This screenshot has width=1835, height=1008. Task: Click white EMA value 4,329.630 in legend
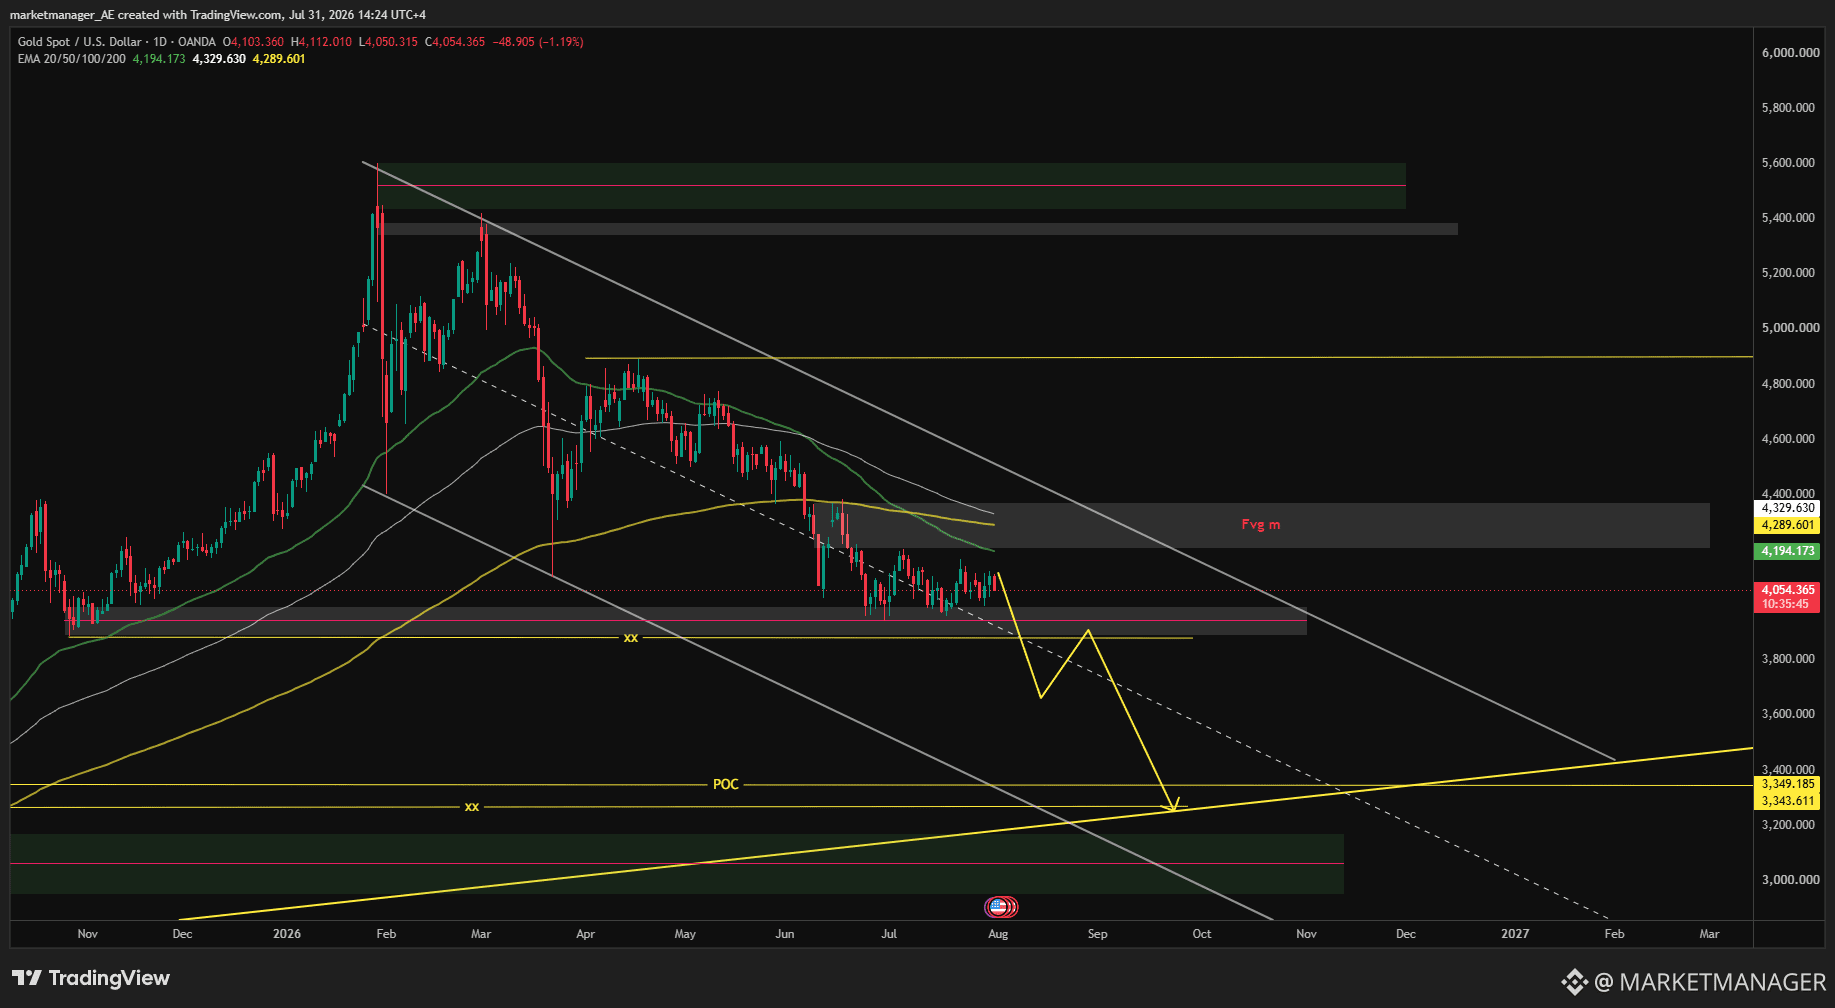coord(219,59)
